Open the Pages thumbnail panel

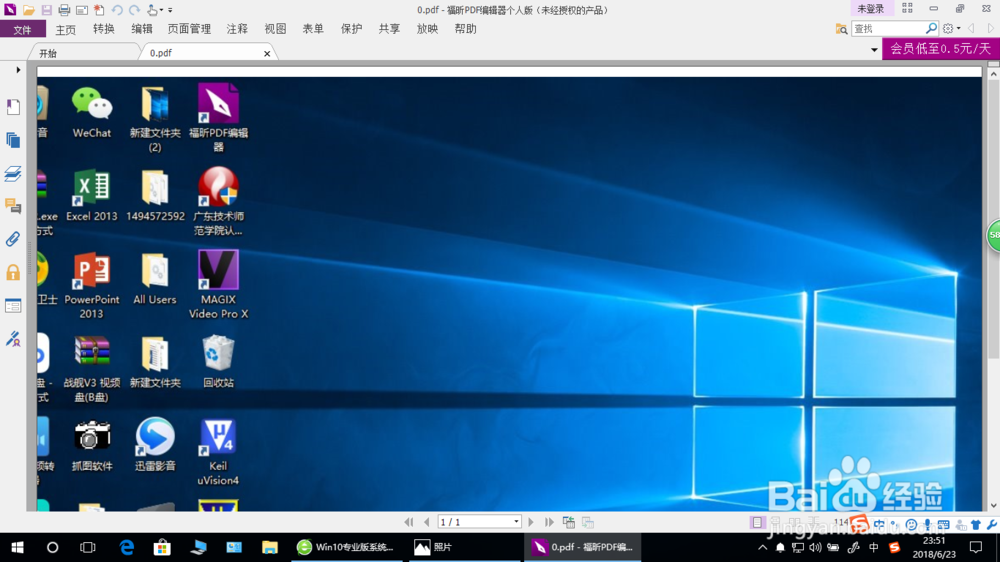(13, 140)
